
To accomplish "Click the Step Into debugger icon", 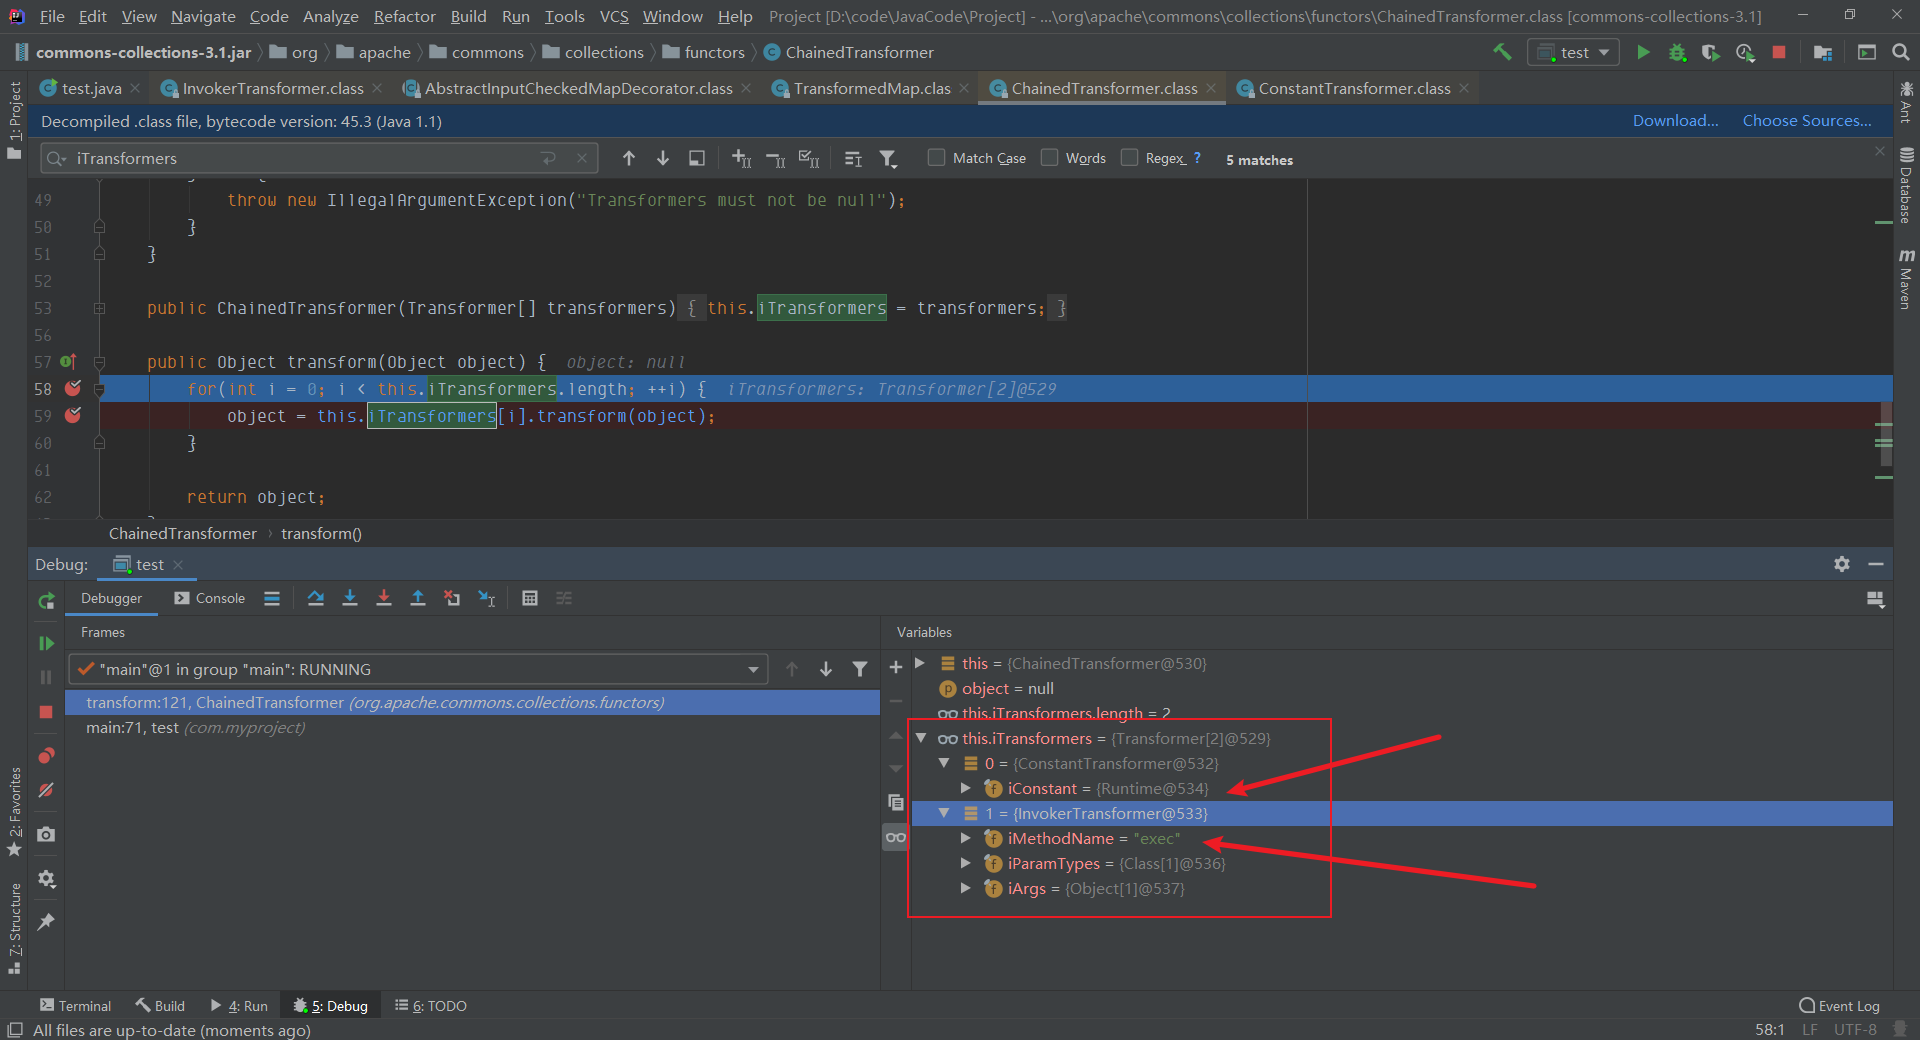I will coord(350,598).
